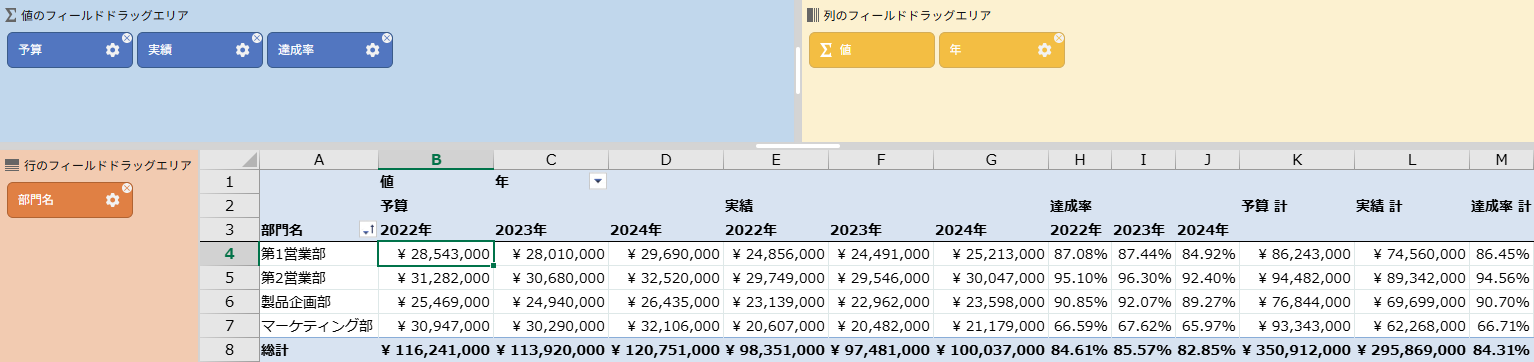The image size is (1534, 362).
Task: Select row 8 header
Action: 229,350
